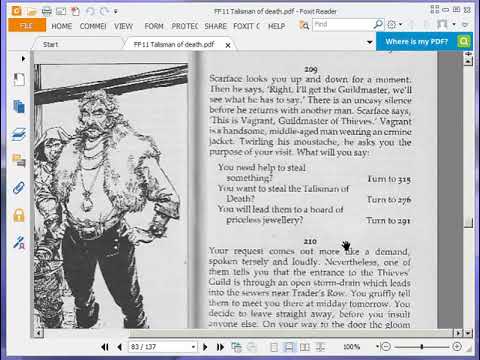The width and height of the screenshot is (480, 360).
Task: Open the SHARE ribbon tab
Action: point(215,26)
